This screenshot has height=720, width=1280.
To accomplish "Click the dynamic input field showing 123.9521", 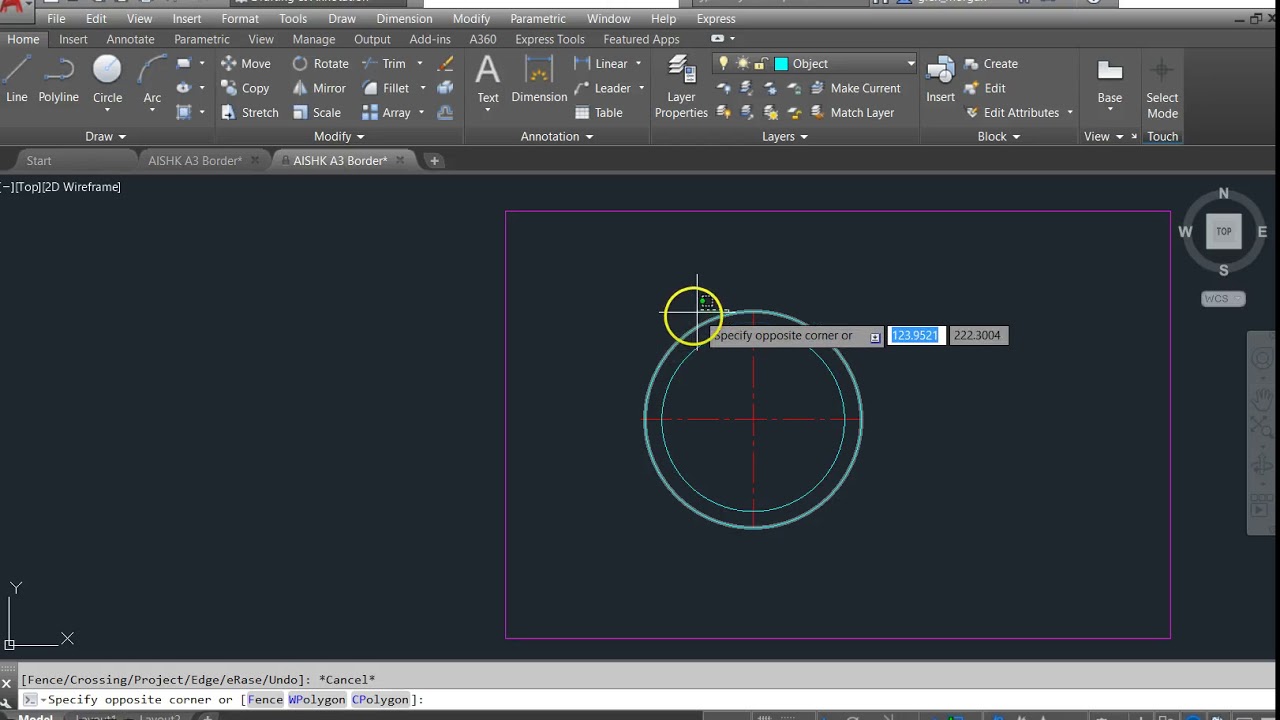I will (x=916, y=335).
